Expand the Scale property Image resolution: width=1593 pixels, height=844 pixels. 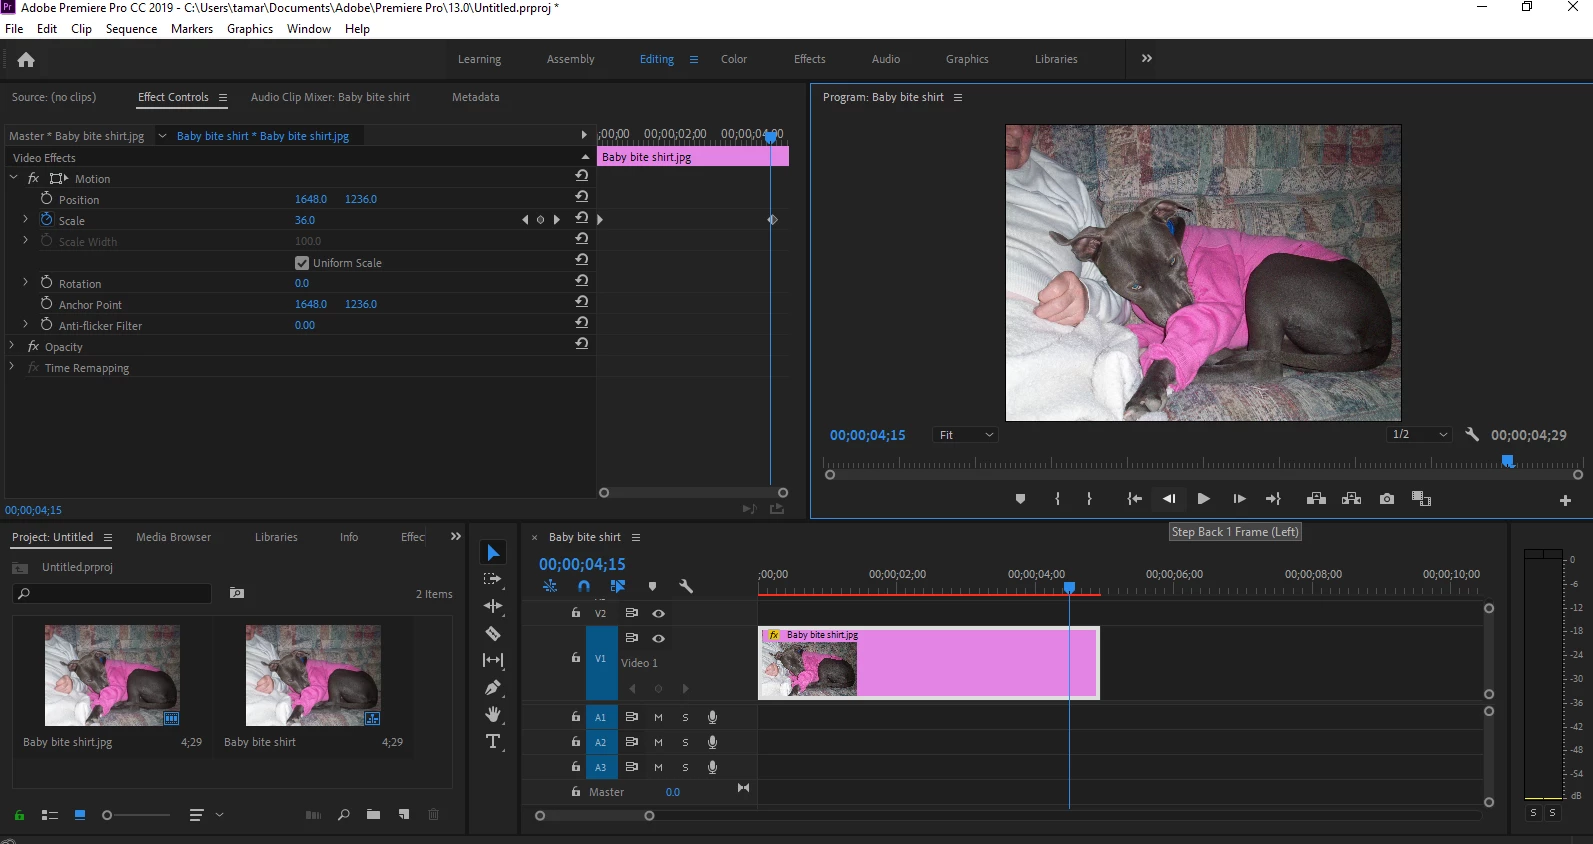(x=26, y=219)
